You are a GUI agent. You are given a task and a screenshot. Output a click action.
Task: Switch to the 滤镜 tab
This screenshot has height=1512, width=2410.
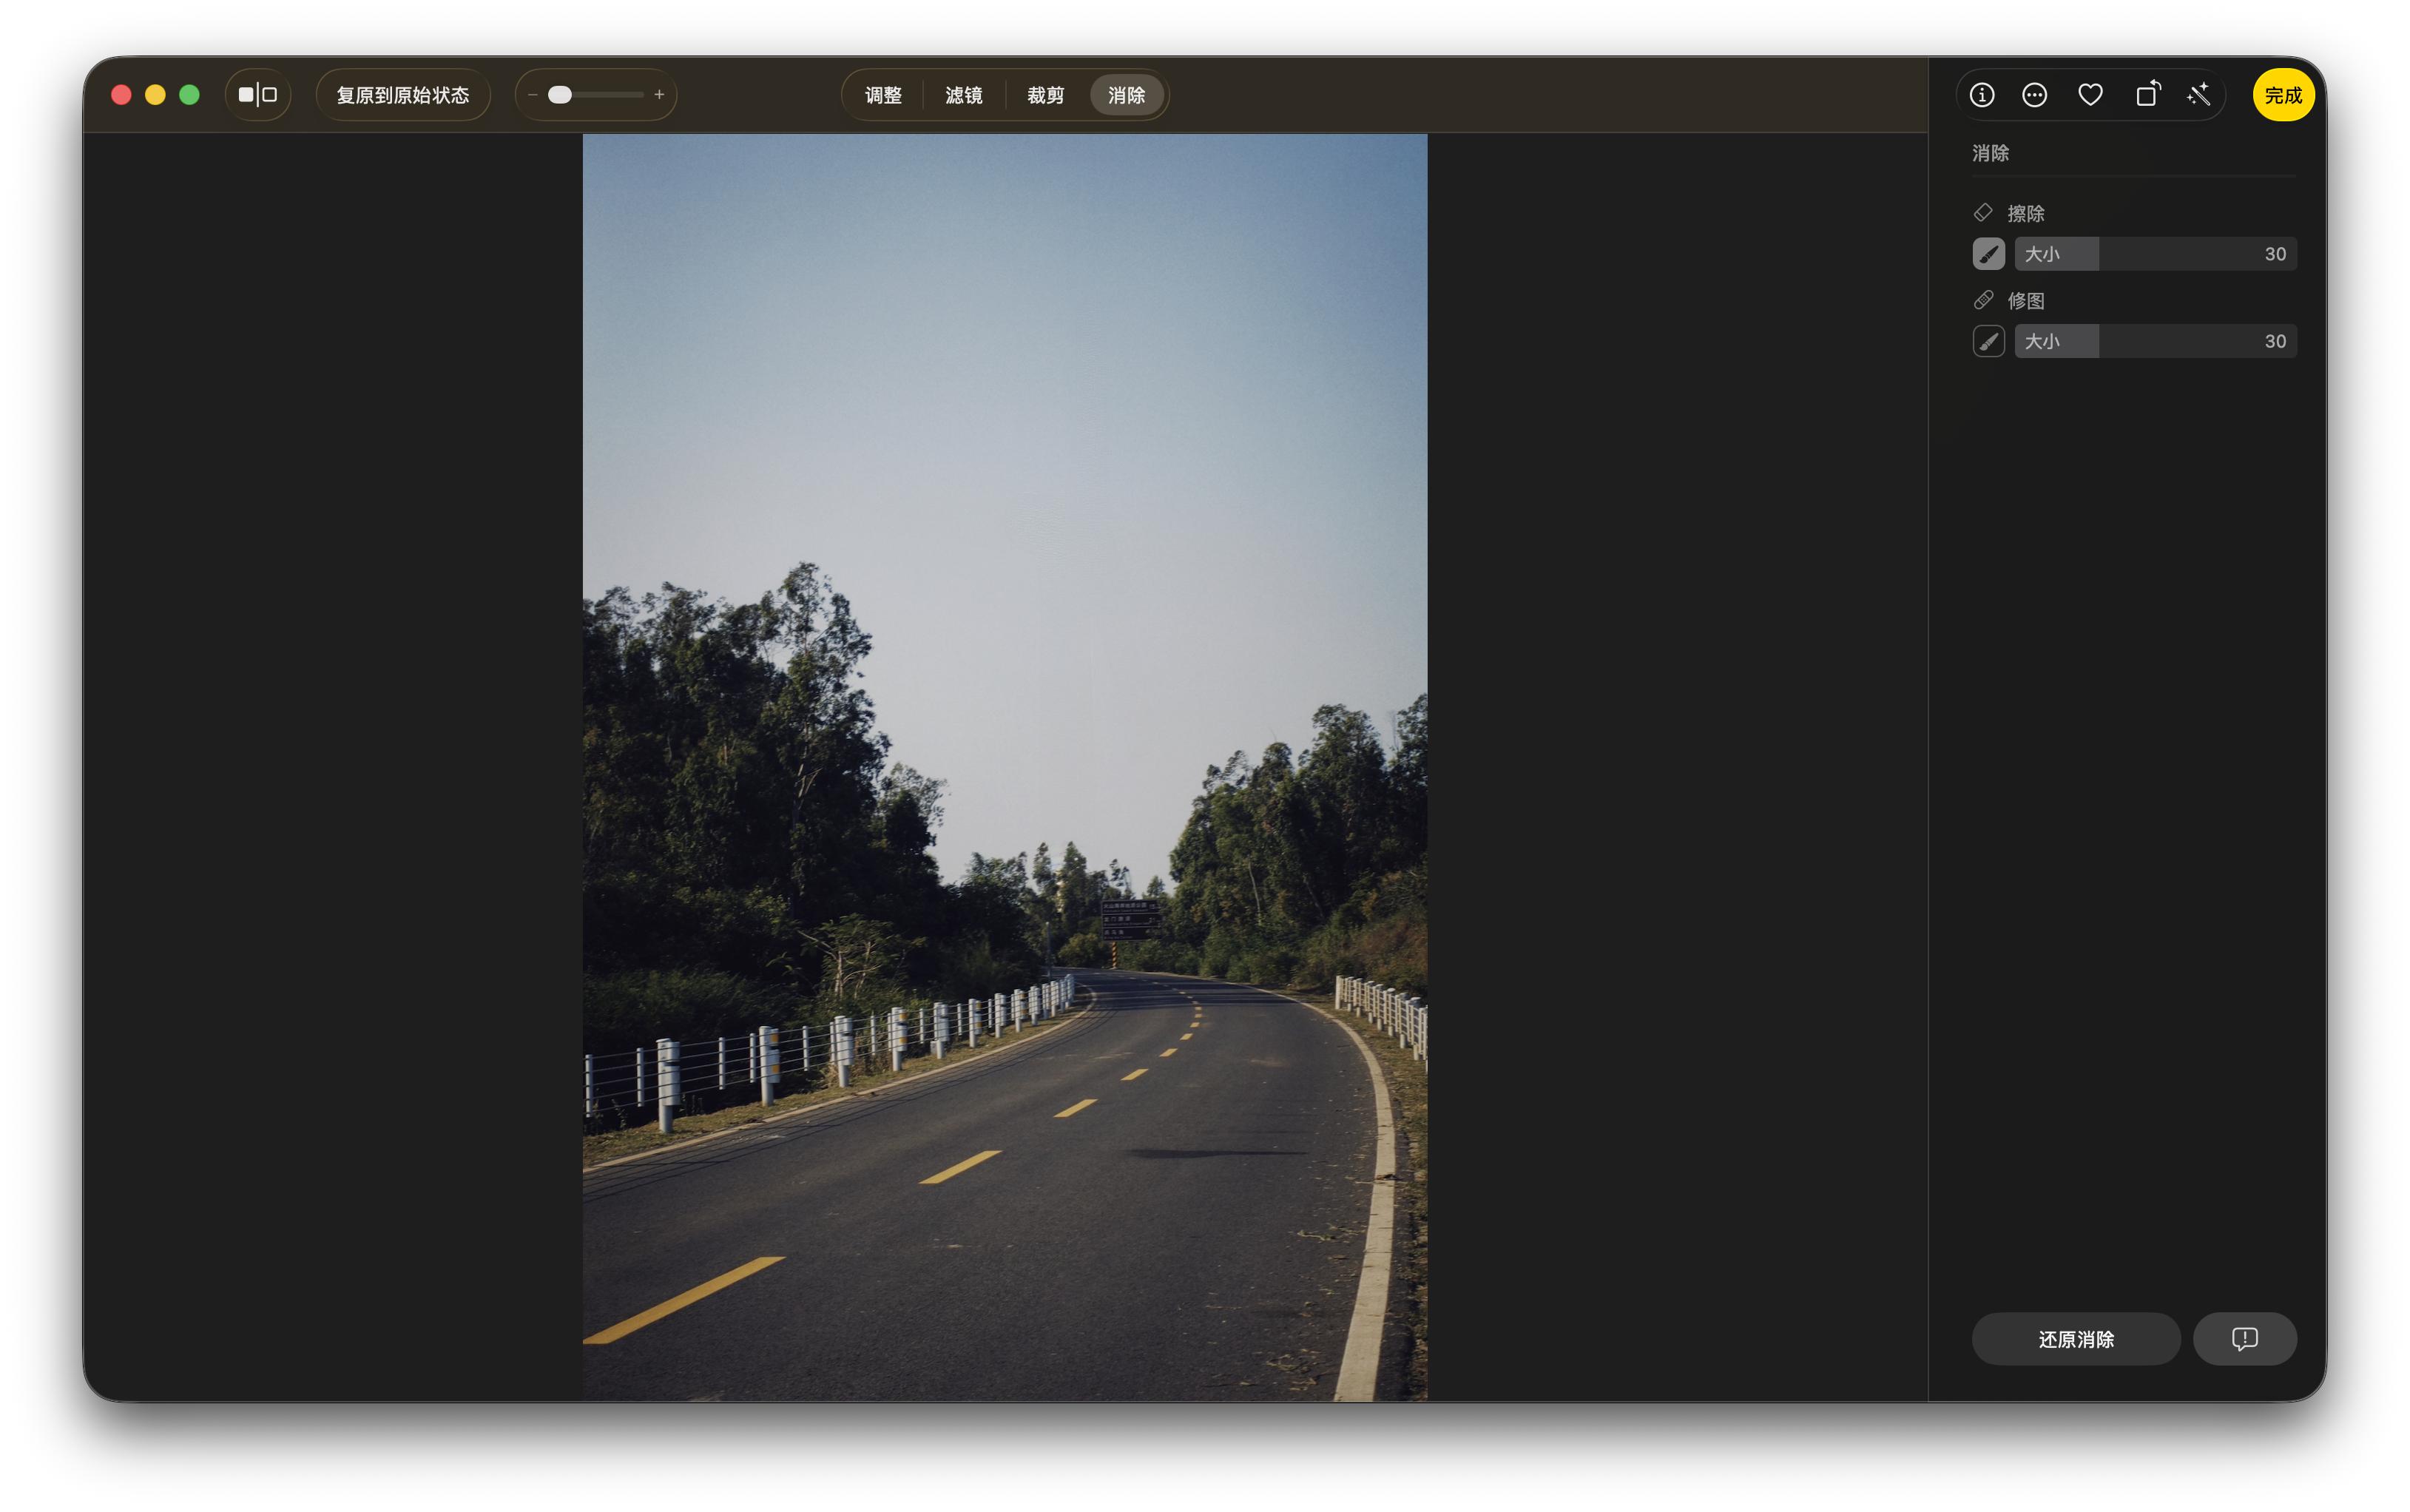pyautogui.click(x=964, y=95)
